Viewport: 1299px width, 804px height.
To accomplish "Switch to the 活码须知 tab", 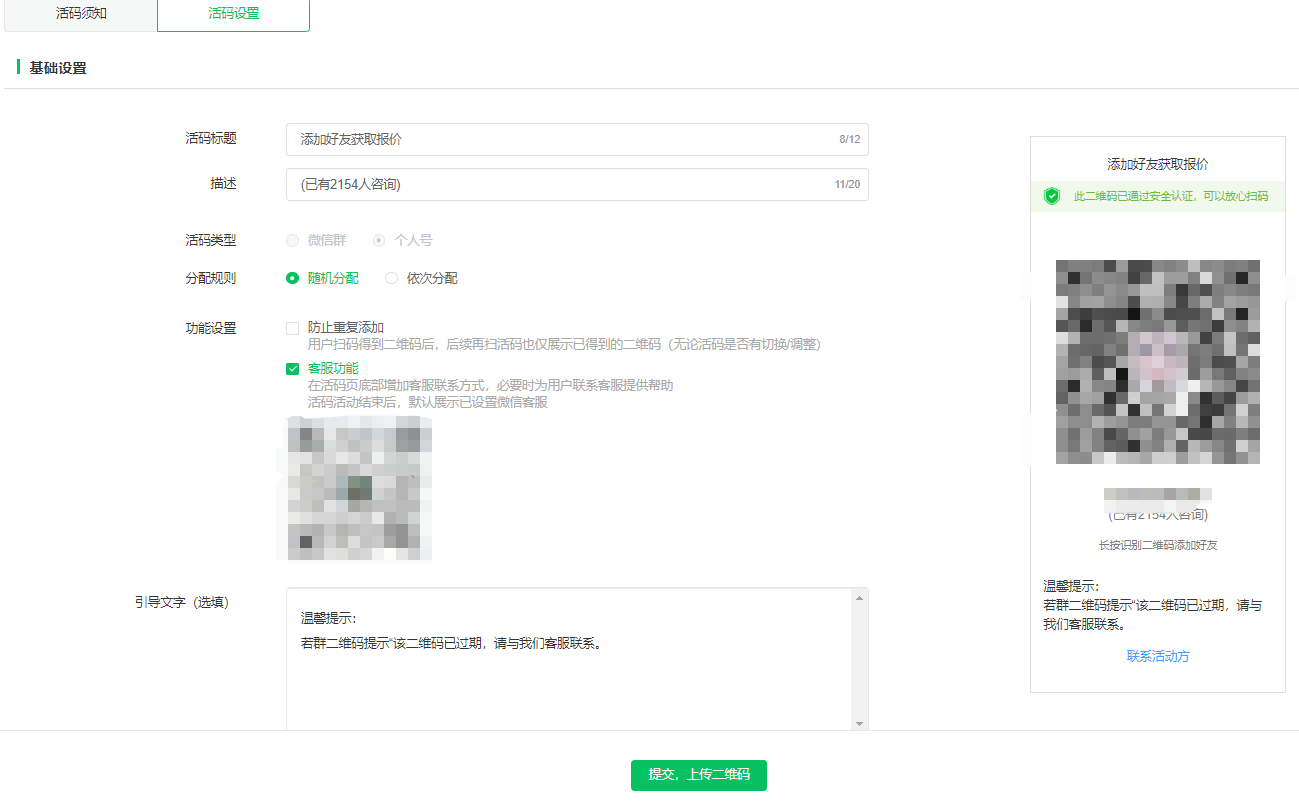I will (81, 14).
